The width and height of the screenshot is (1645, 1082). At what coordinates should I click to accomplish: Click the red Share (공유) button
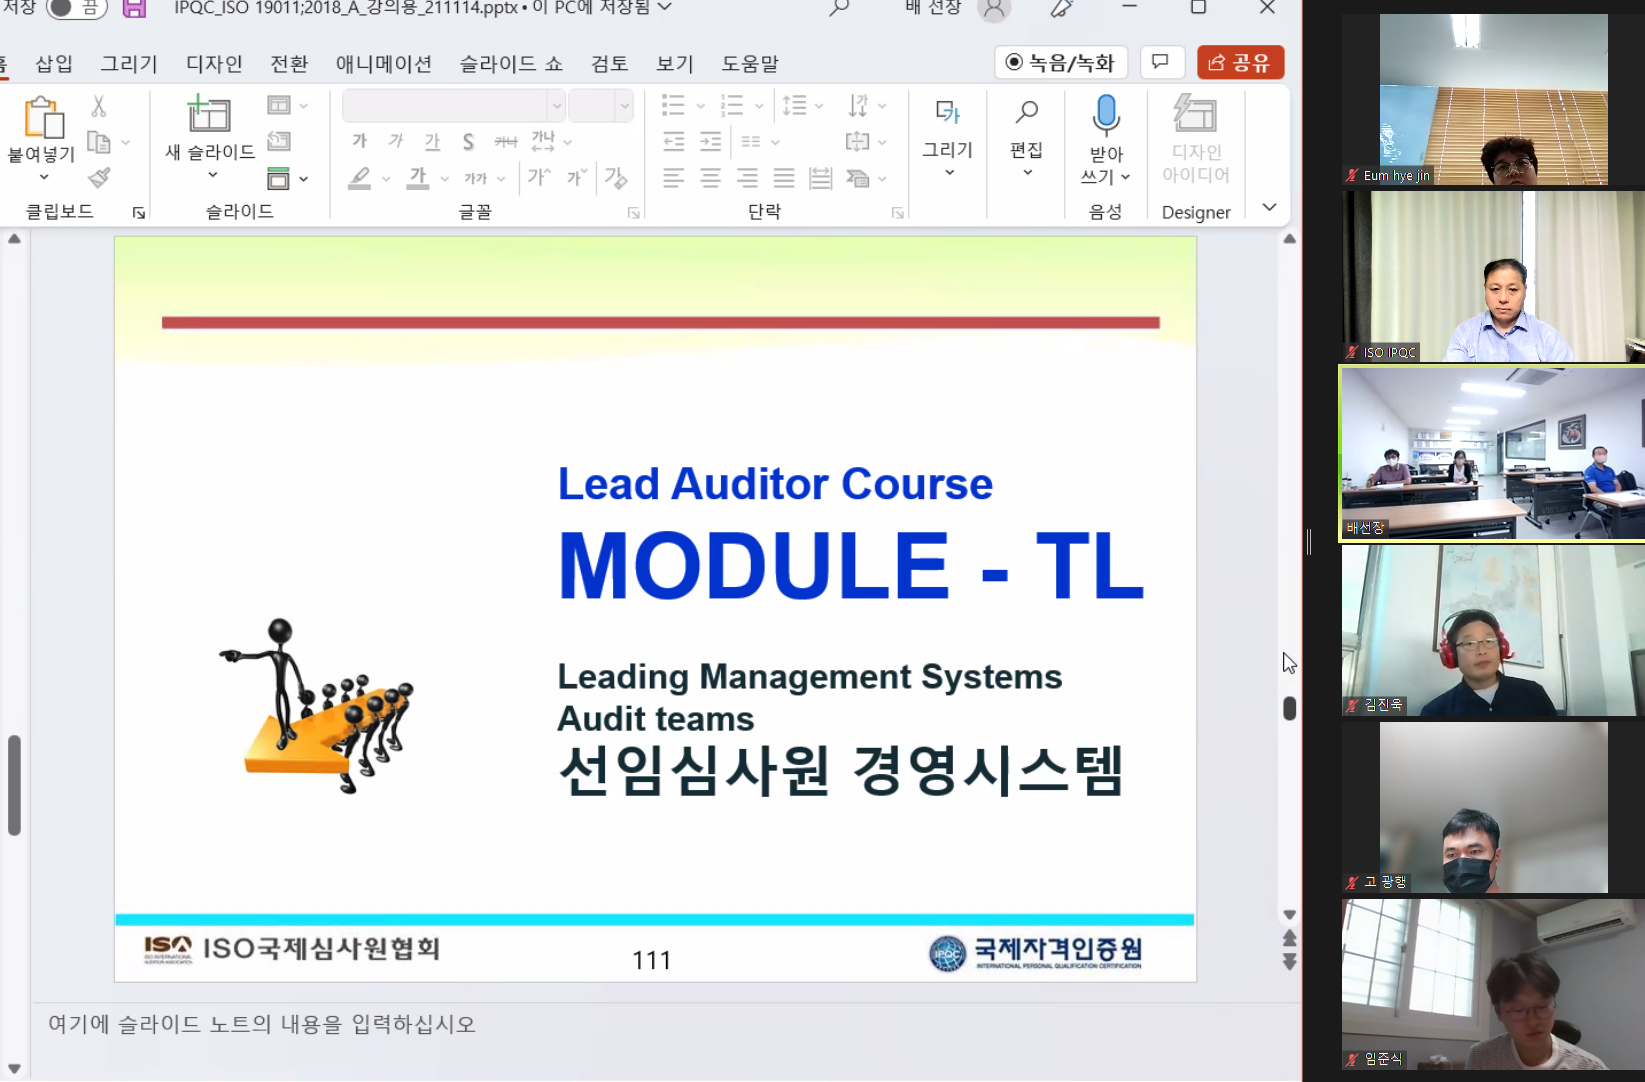click(1240, 62)
